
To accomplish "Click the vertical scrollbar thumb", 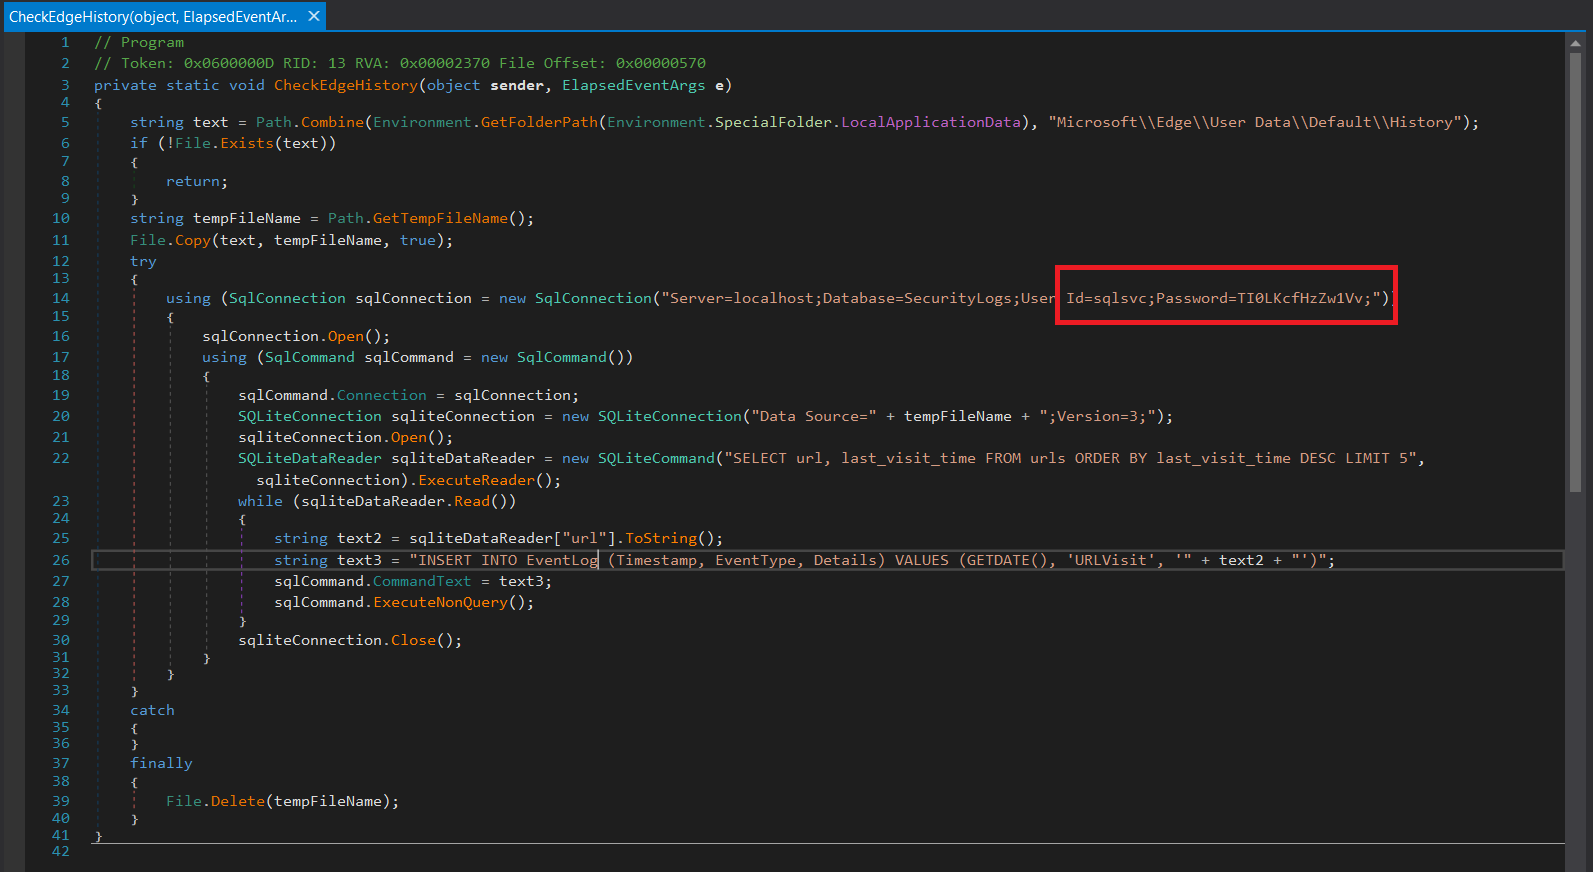I will pos(1576,270).
